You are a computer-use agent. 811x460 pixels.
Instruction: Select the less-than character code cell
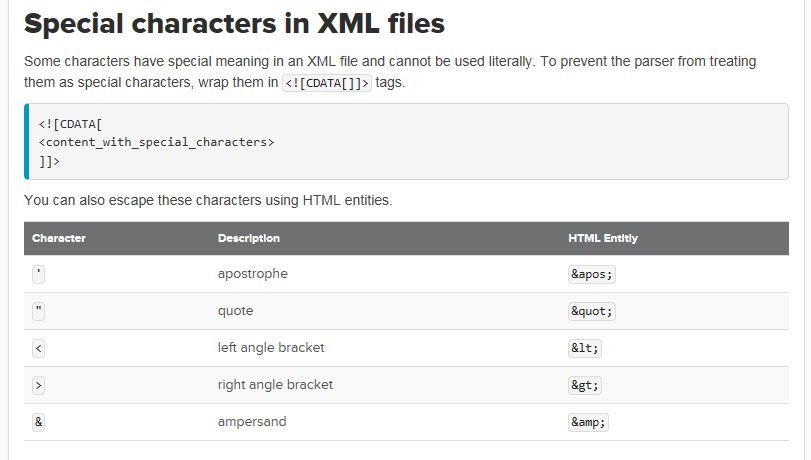(39, 348)
